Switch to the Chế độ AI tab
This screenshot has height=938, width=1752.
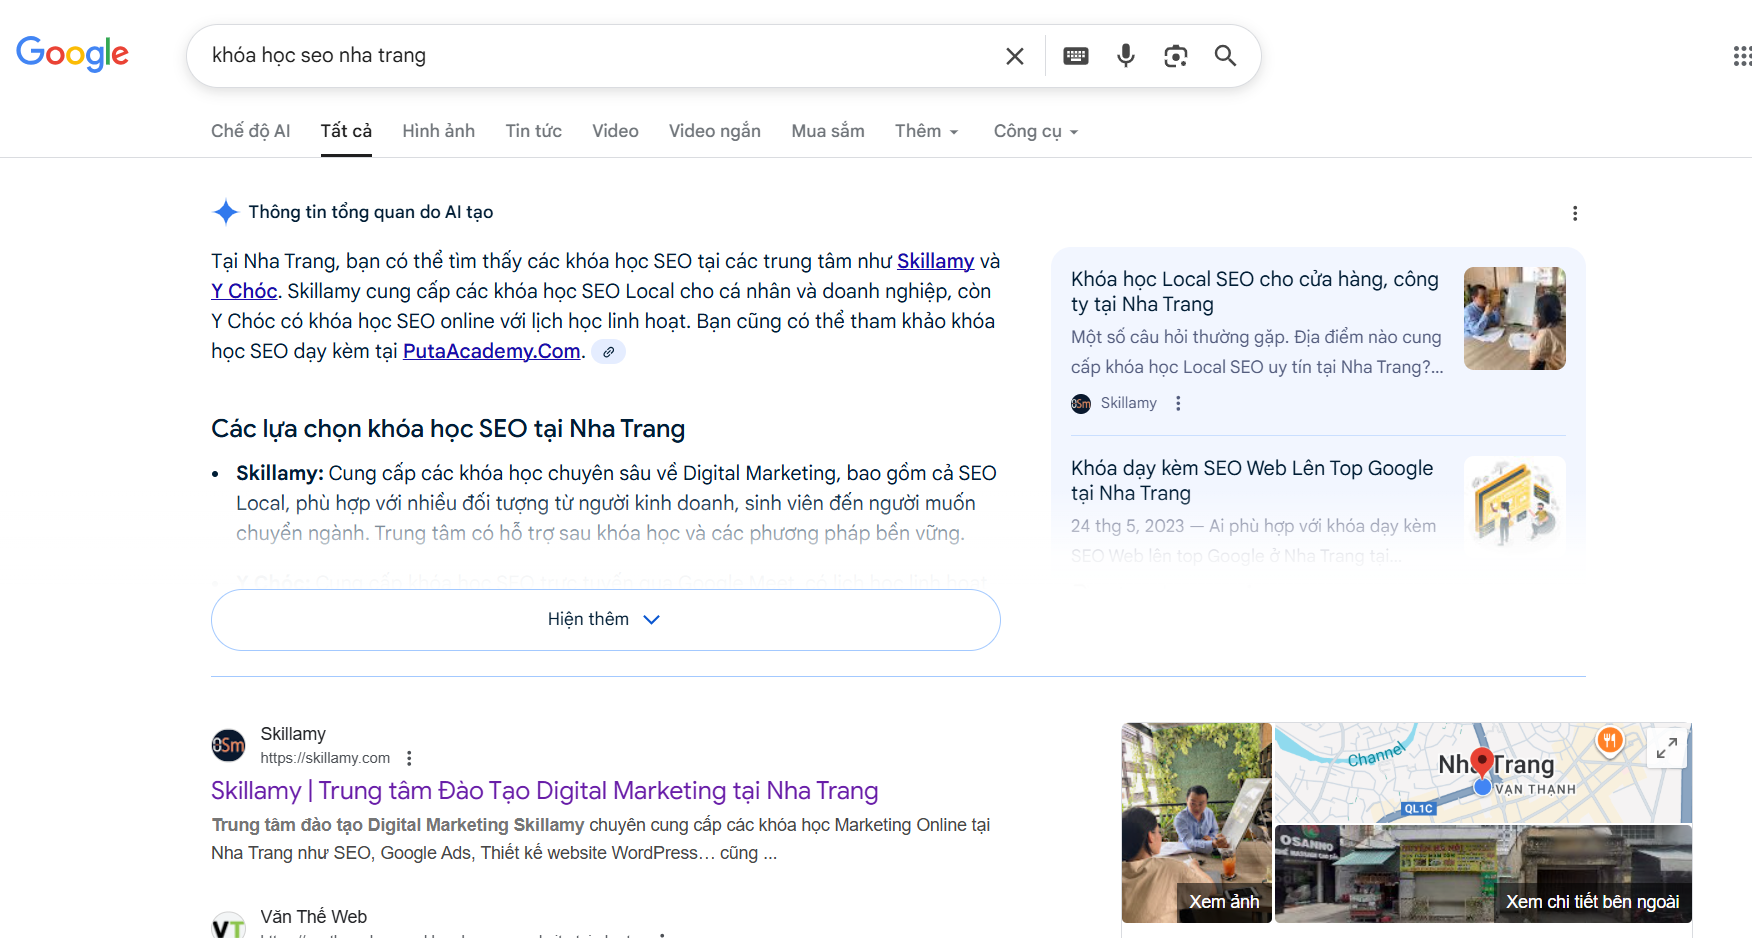pos(250,131)
